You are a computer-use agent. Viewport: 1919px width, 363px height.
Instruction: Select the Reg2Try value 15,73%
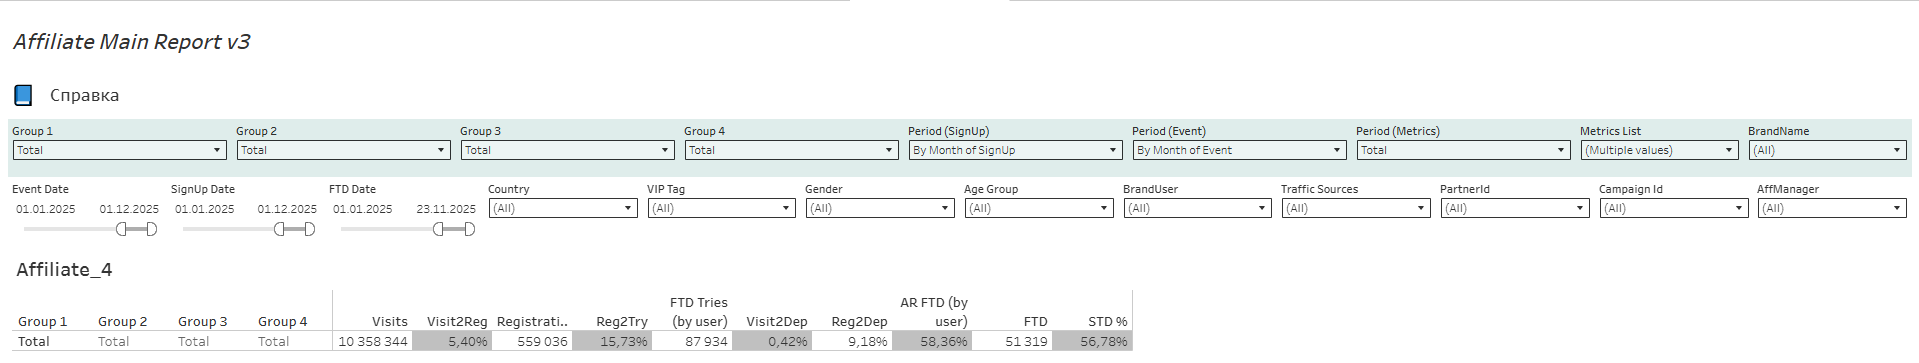[624, 341]
